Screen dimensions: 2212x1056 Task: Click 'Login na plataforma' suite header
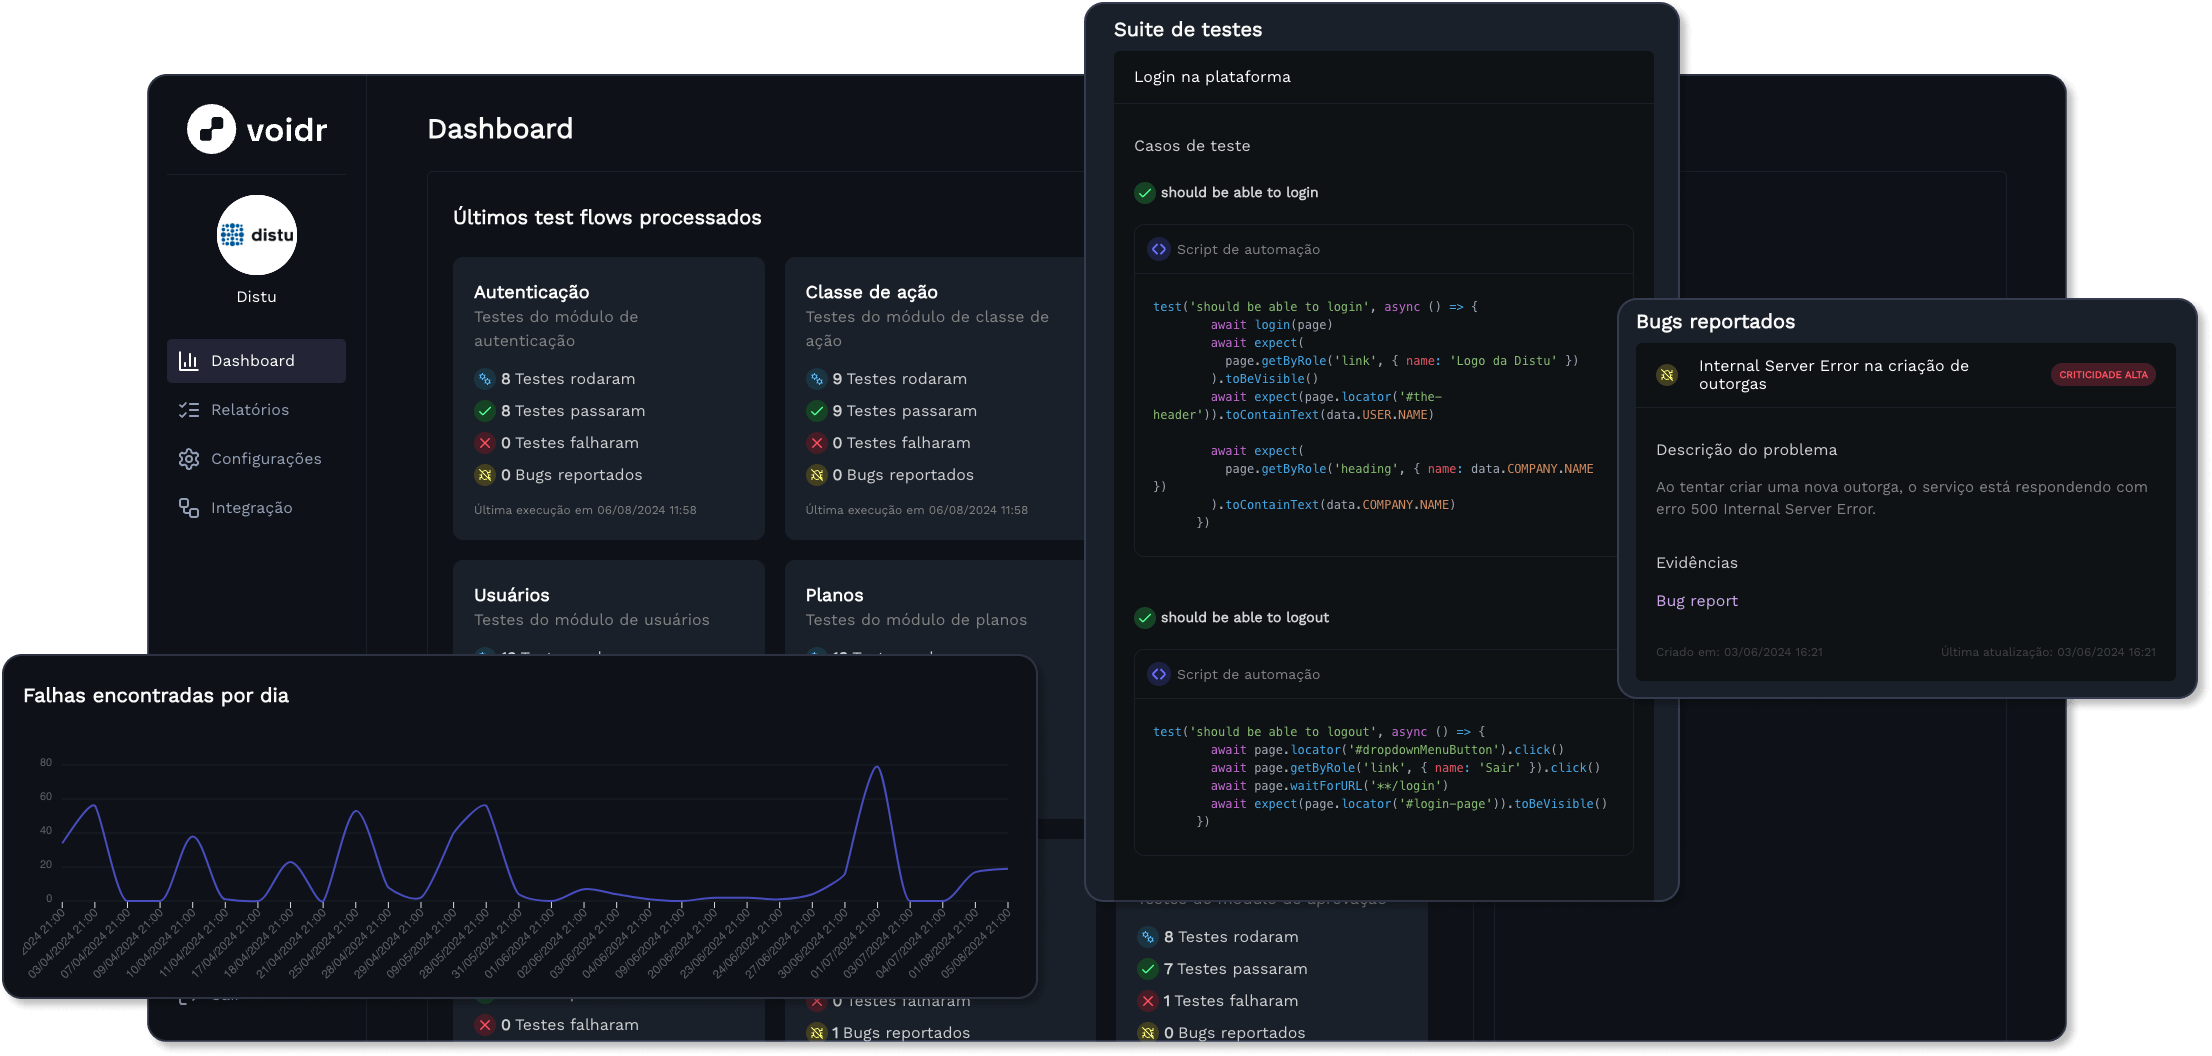(1384, 77)
